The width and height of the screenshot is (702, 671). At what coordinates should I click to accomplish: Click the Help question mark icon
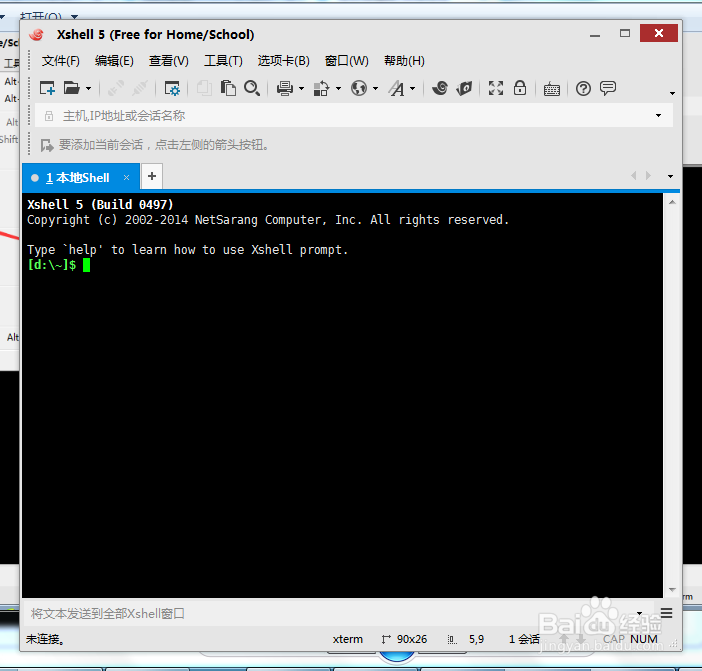[583, 89]
